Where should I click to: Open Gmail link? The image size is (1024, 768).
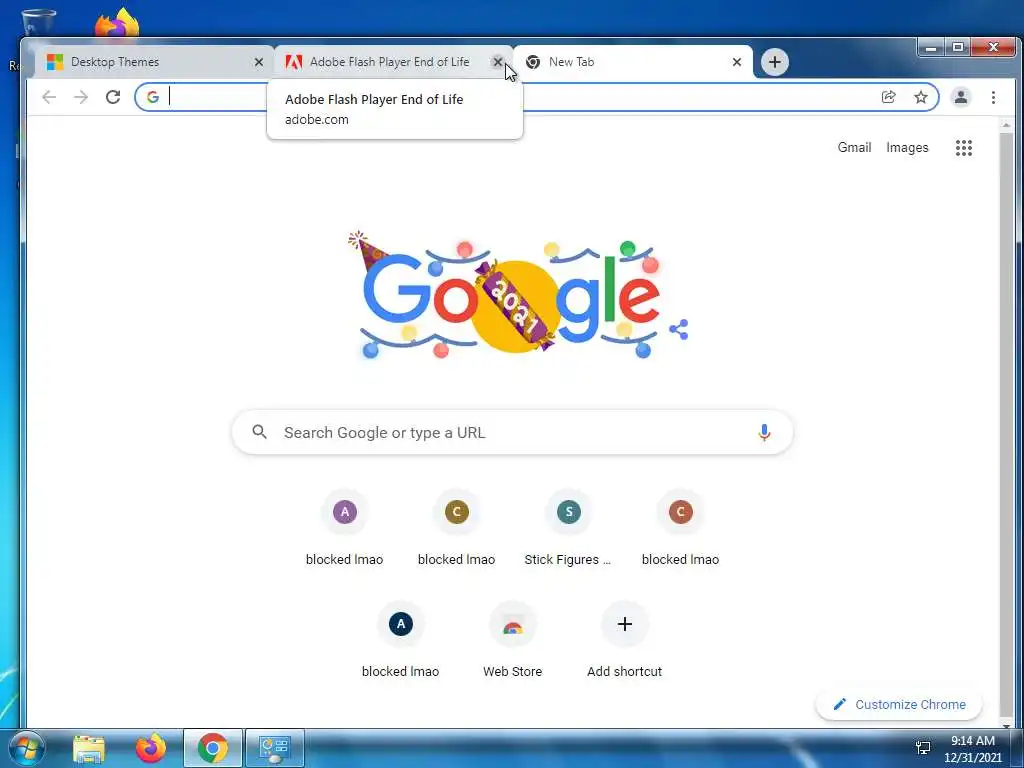[854, 148]
